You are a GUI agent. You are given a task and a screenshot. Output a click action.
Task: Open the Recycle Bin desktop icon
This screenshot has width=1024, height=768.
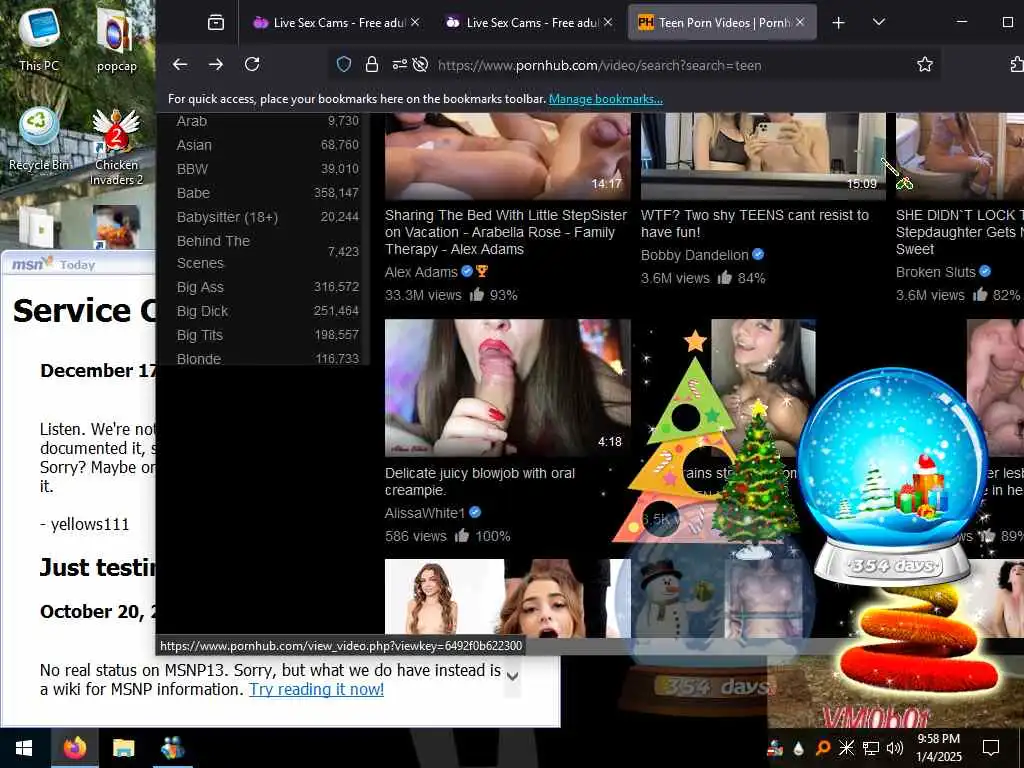(39, 139)
